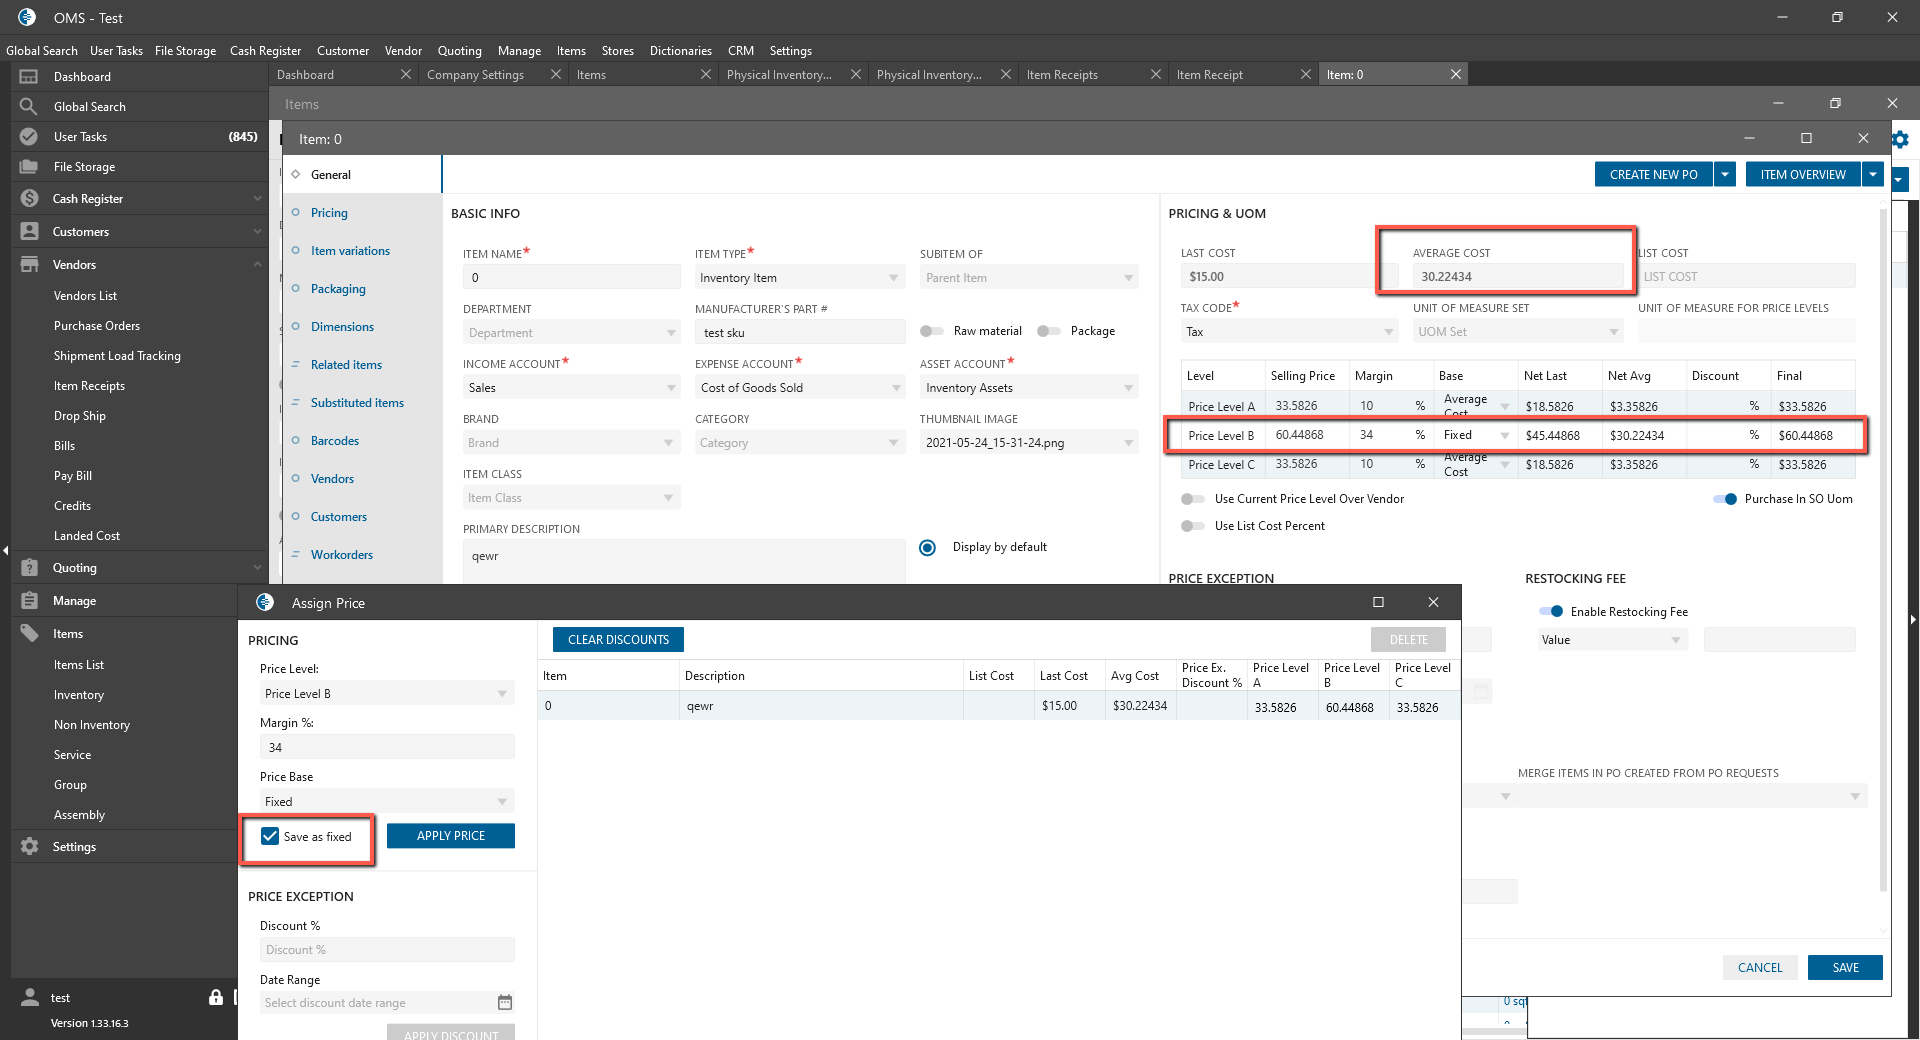
Task: Click the Dashboard sidebar icon
Action: click(x=29, y=77)
